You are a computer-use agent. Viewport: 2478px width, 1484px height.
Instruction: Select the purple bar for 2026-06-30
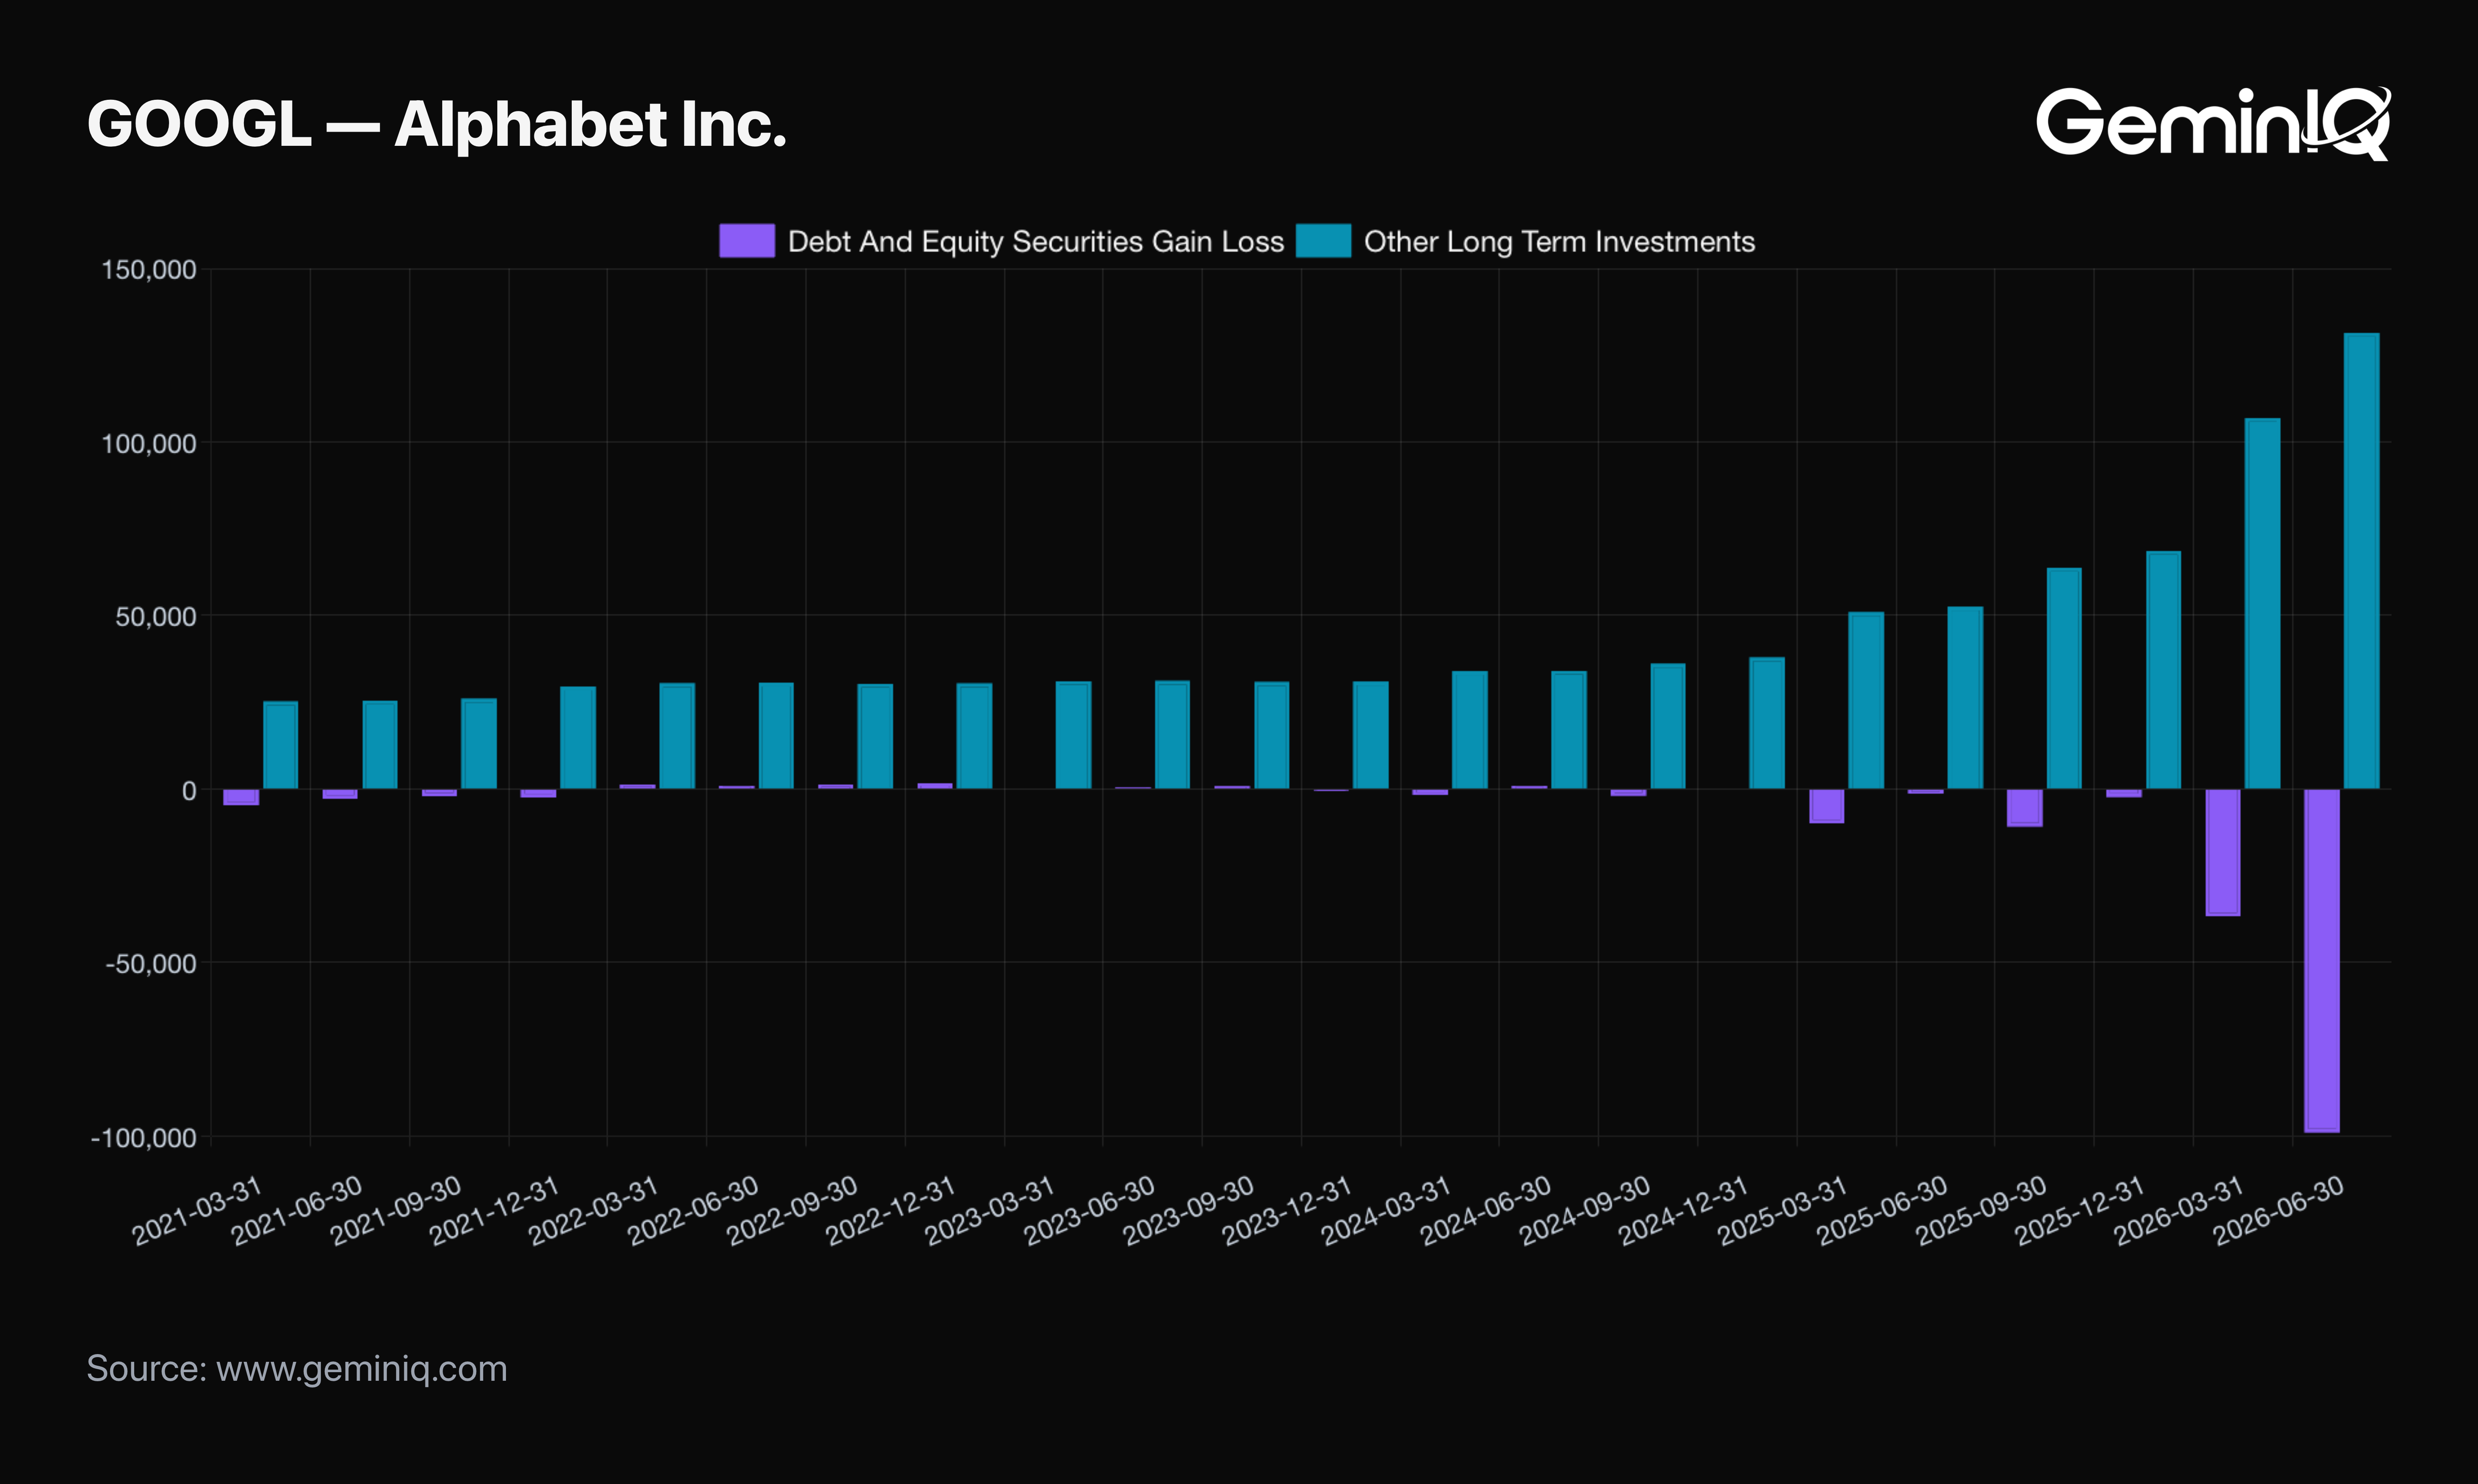[2322, 961]
